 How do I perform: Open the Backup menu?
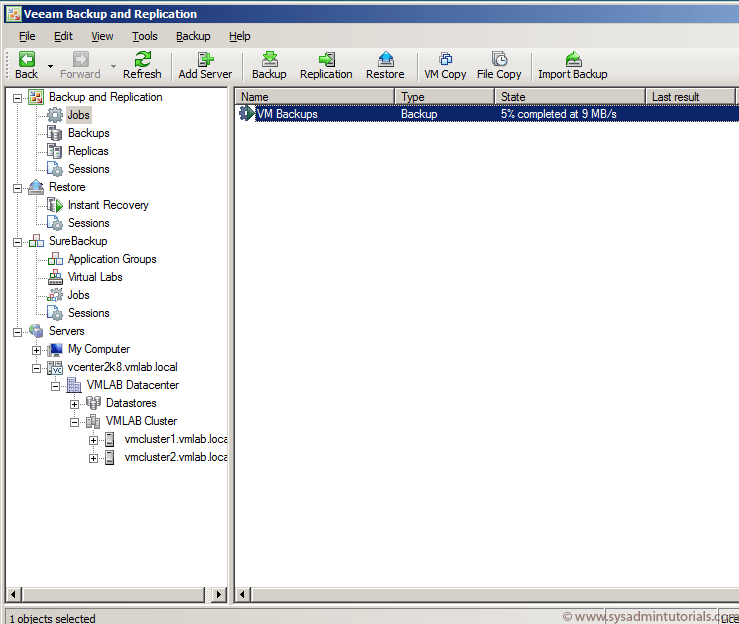click(193, 36)
